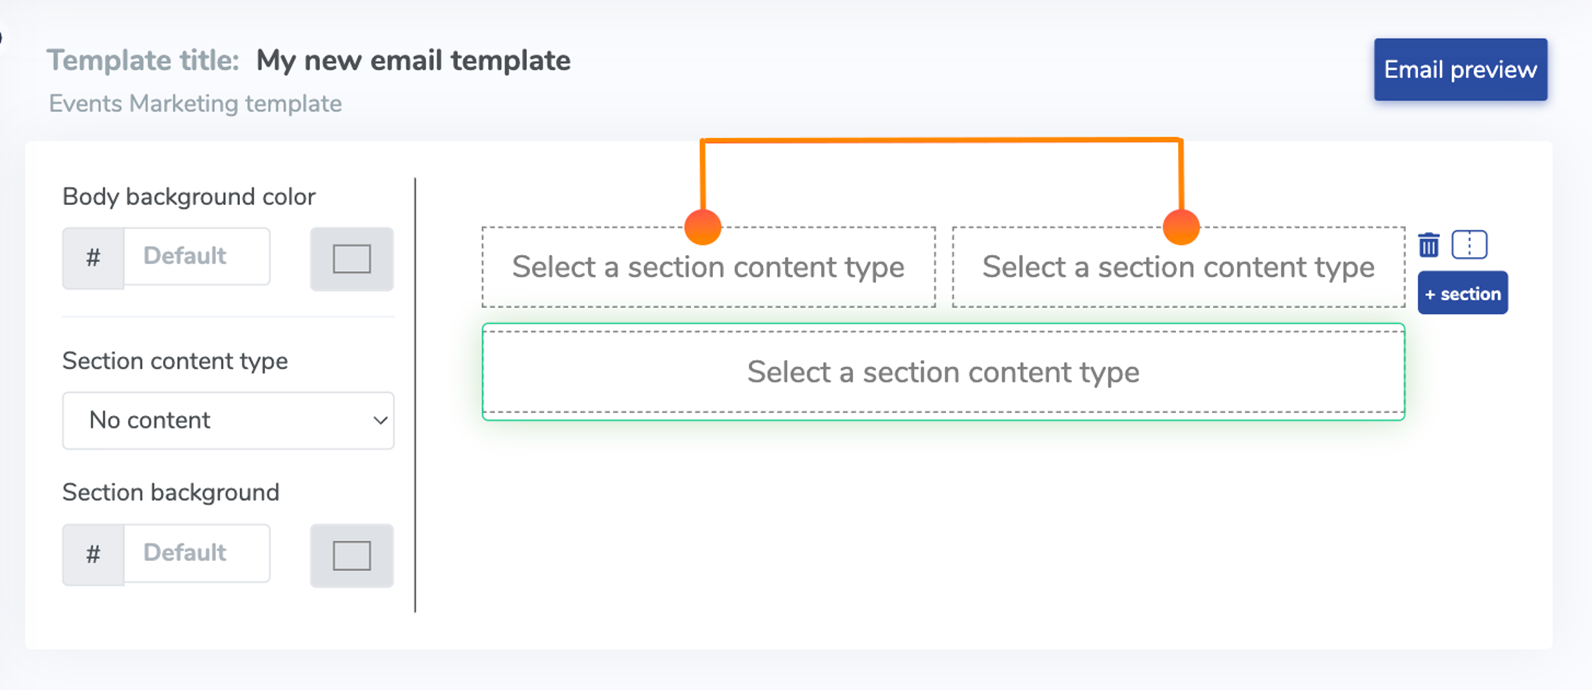Click the chevron arrow on No content selector
The height and width of the screenshot is (690, 1592).
pos(380,421)
